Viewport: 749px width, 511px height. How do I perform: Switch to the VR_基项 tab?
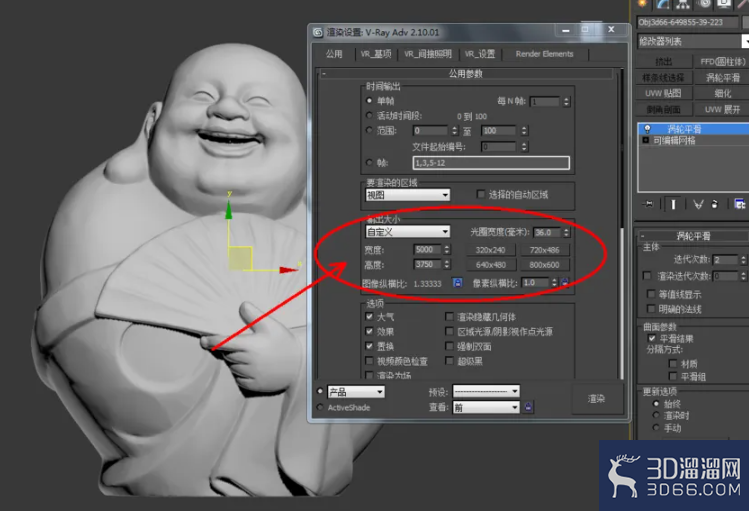click(376, 54)
